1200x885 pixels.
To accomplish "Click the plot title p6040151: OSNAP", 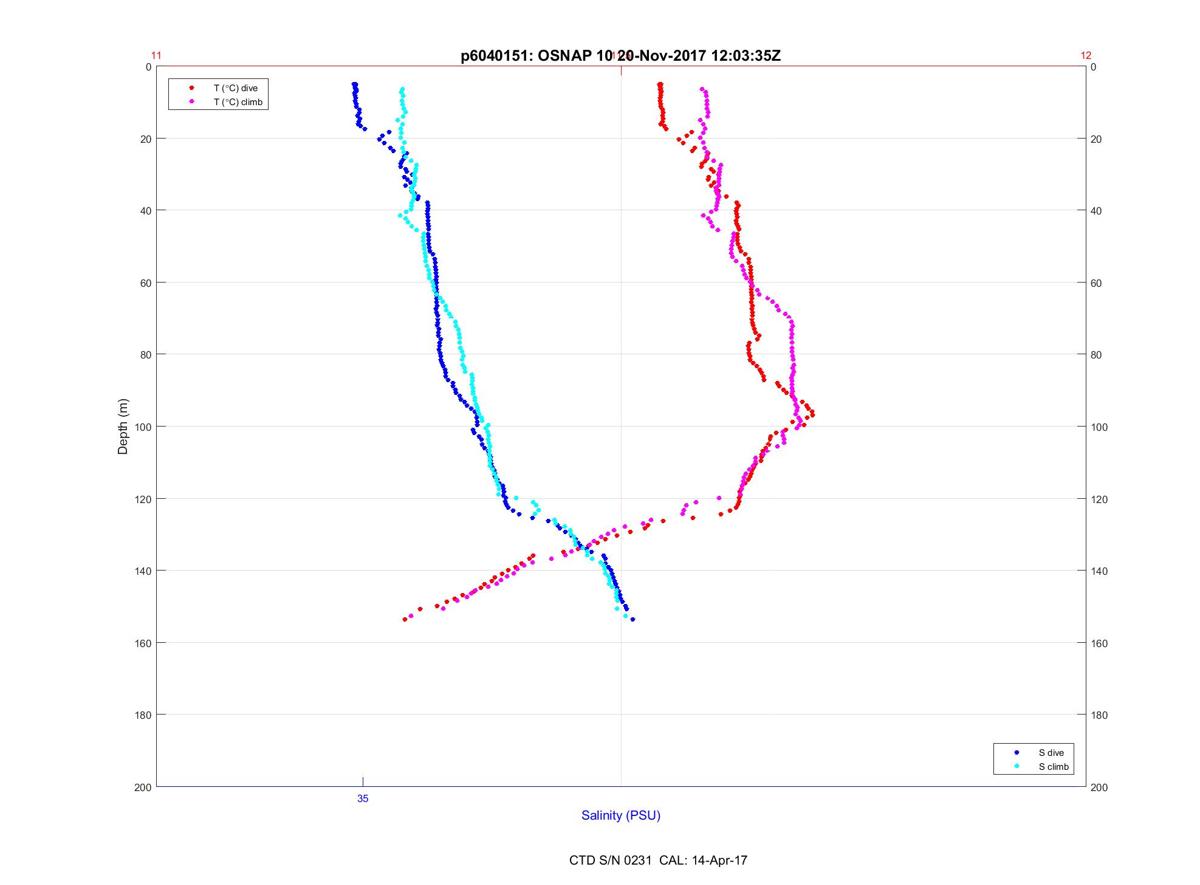I will click(x=620, y=56).
